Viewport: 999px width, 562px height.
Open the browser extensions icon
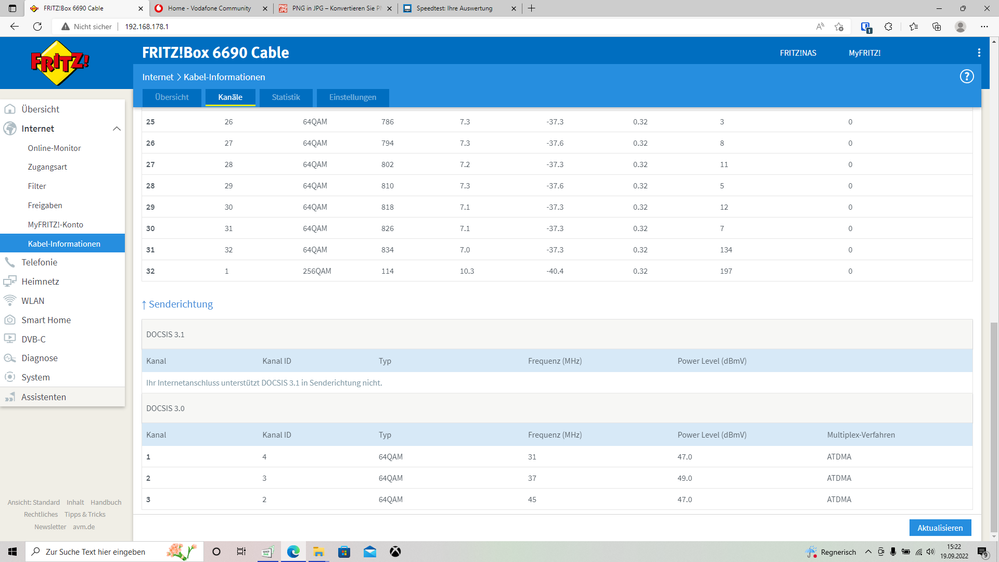tap(888, 27)
